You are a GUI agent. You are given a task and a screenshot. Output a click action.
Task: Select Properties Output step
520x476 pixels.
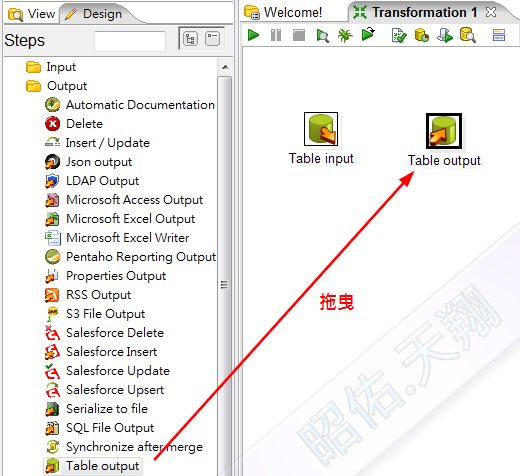[x=105, y=276]
